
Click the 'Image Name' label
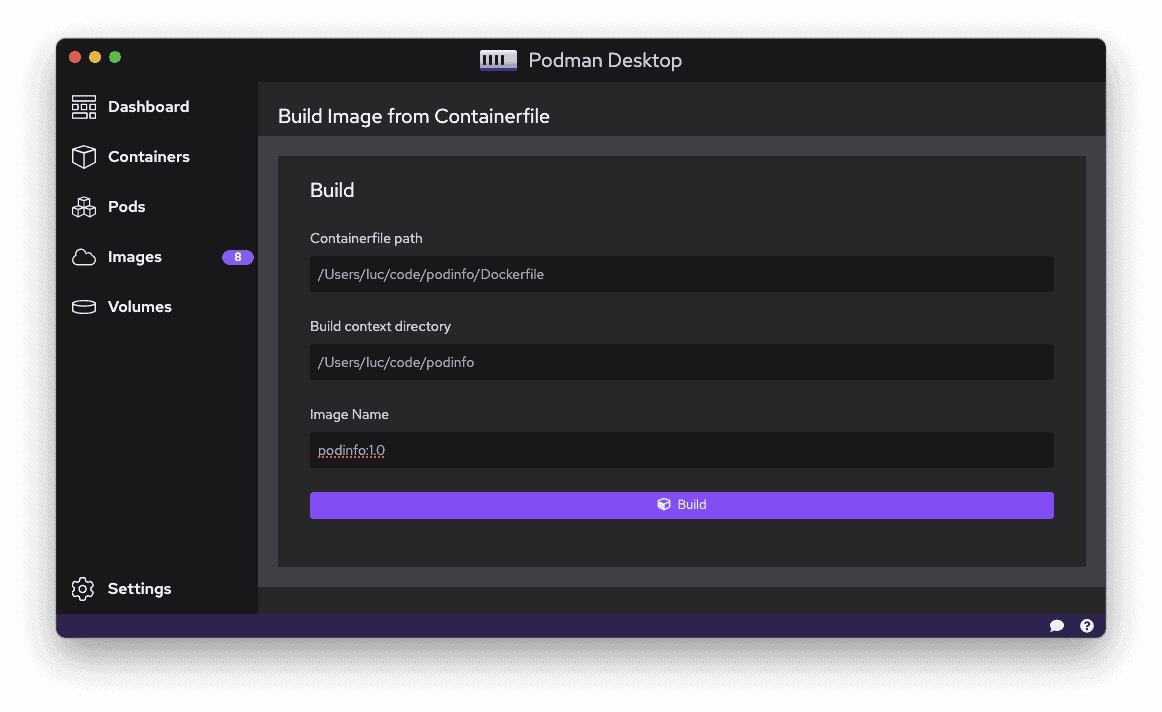tap(349, 415)
